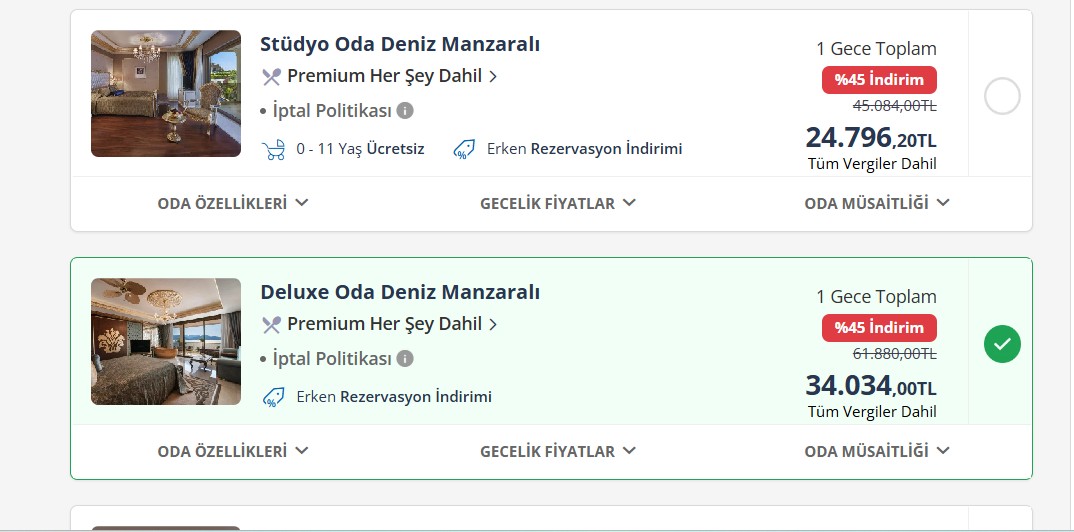Click info icon beside Deluxe İptal Politikası
The image size is (1074, 532).
pos(405,358)
